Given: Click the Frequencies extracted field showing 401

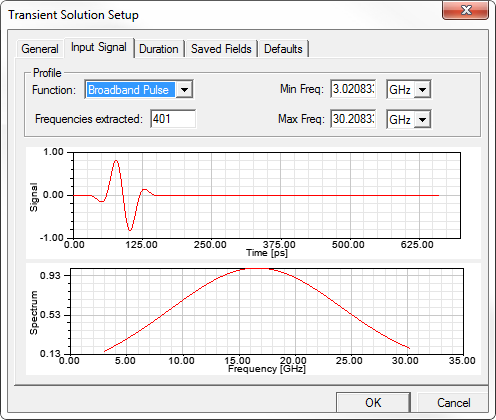Looking at the screenshot, I should (173, 119).
